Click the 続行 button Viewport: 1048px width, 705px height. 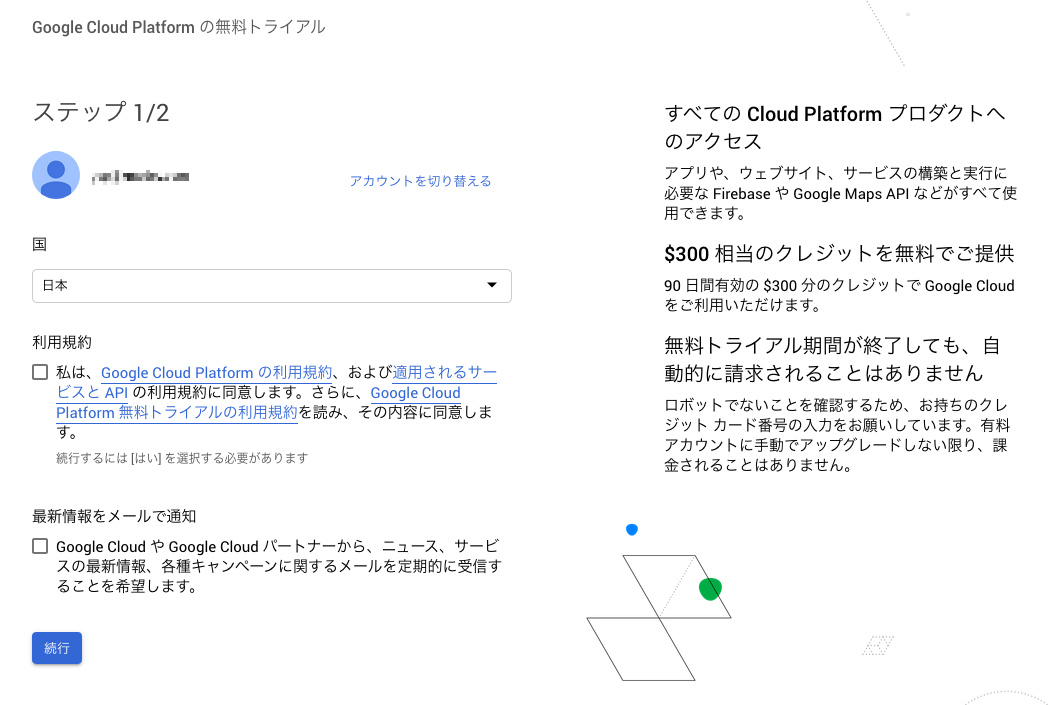pyautogui.click(x=57, y=648)
